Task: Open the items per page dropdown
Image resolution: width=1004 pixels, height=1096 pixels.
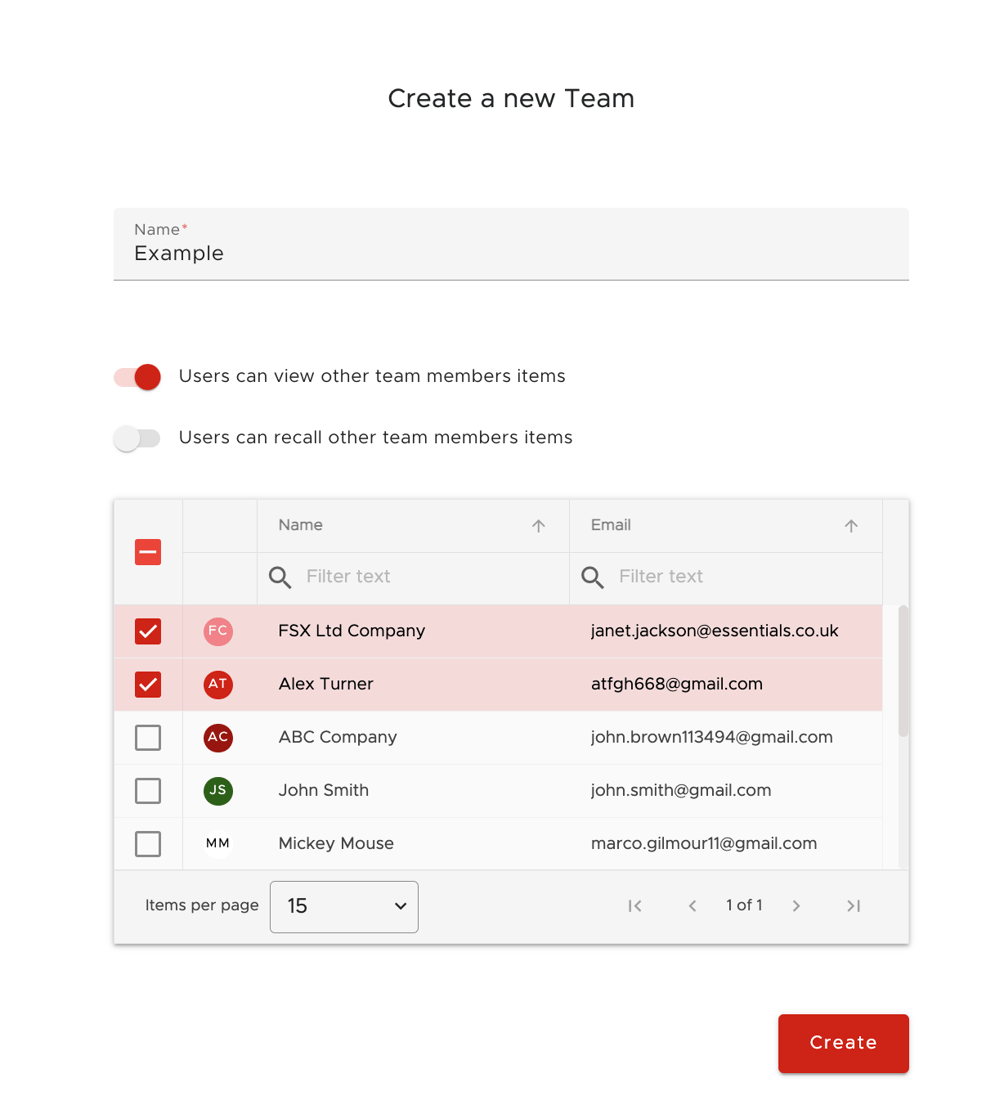Action: [343, 906]
